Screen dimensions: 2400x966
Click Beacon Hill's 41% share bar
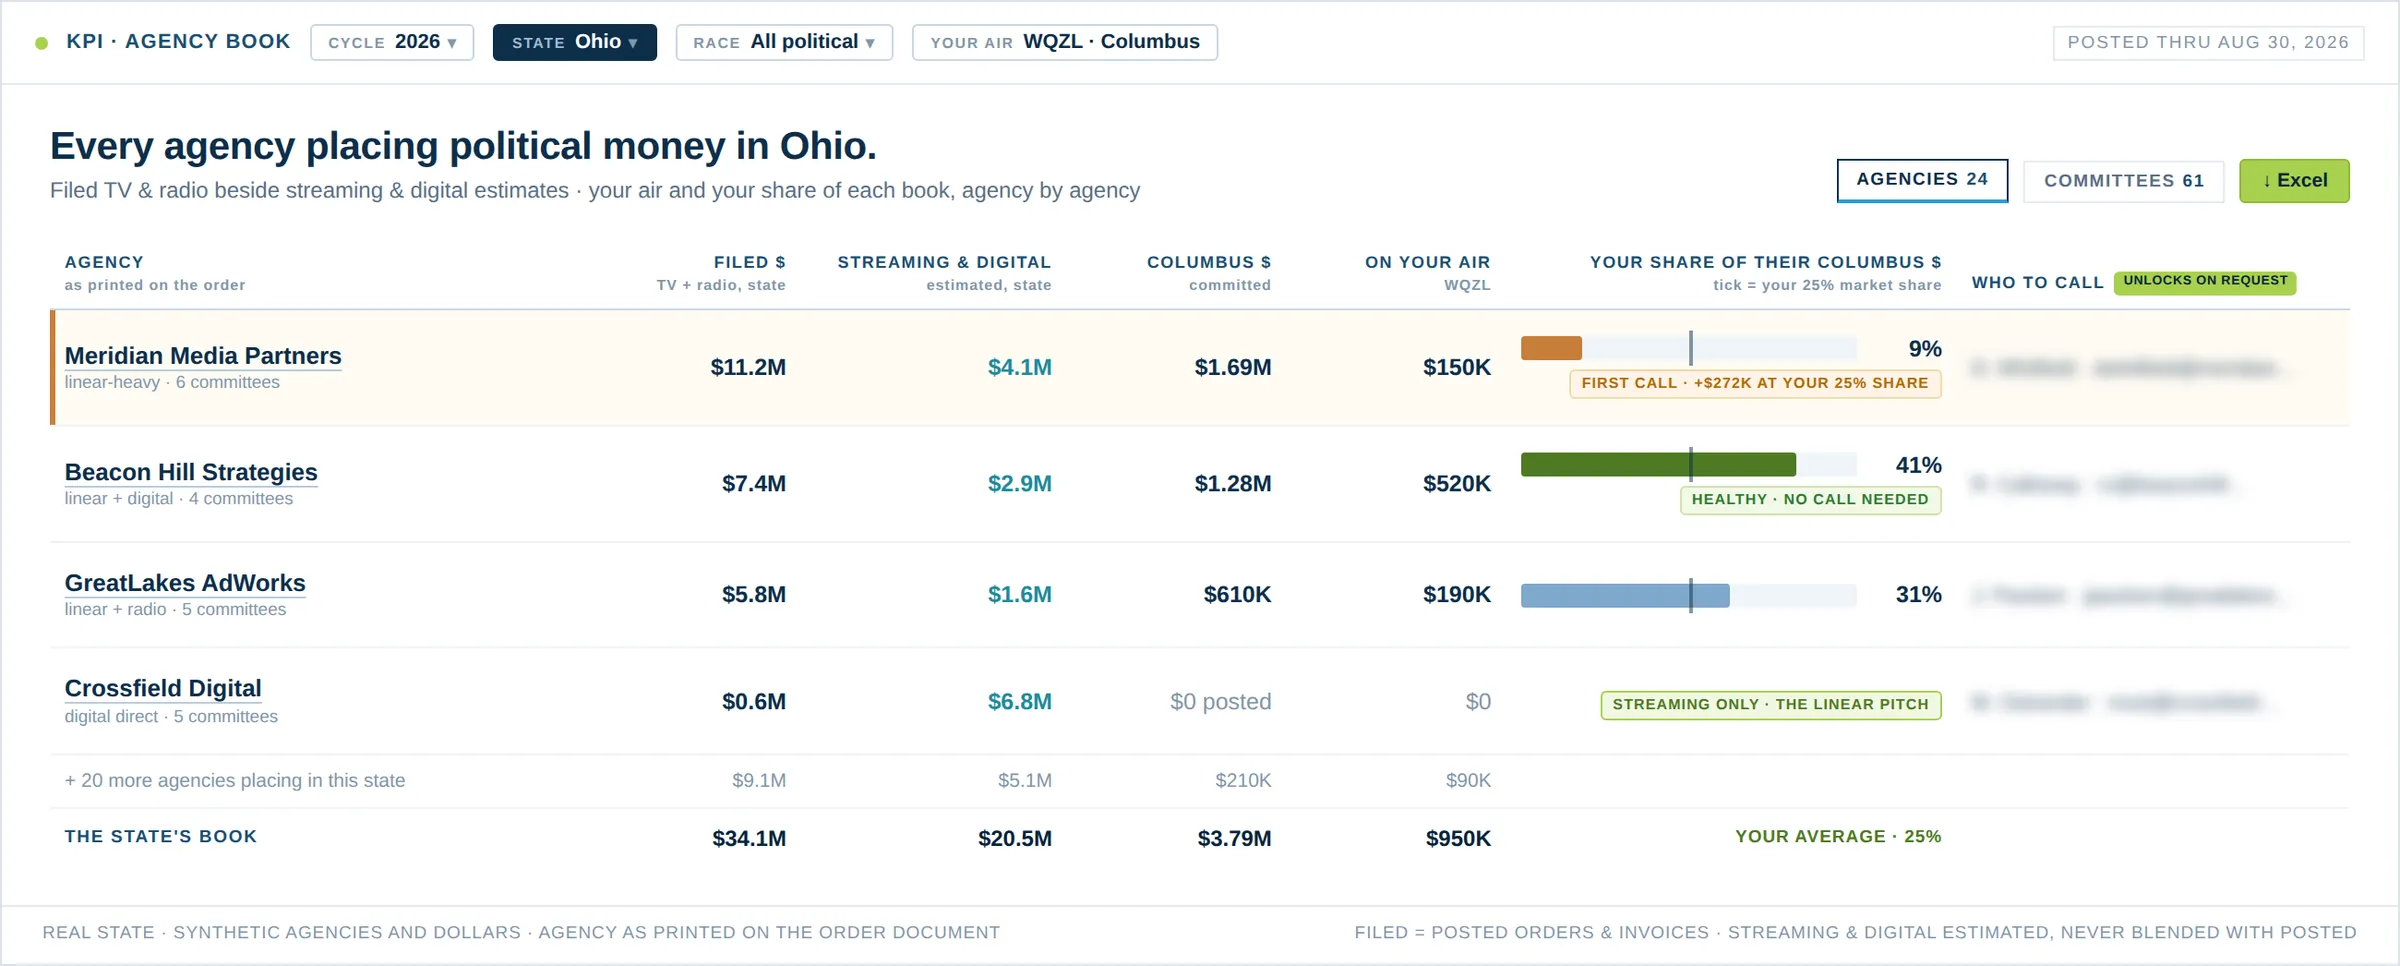(1688, 464)
